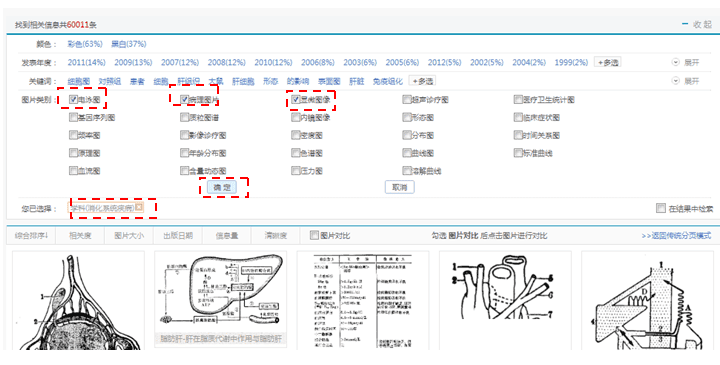Check the 临床症状图 checkbox
Screen dimensions: 720x365
[518, 117]
